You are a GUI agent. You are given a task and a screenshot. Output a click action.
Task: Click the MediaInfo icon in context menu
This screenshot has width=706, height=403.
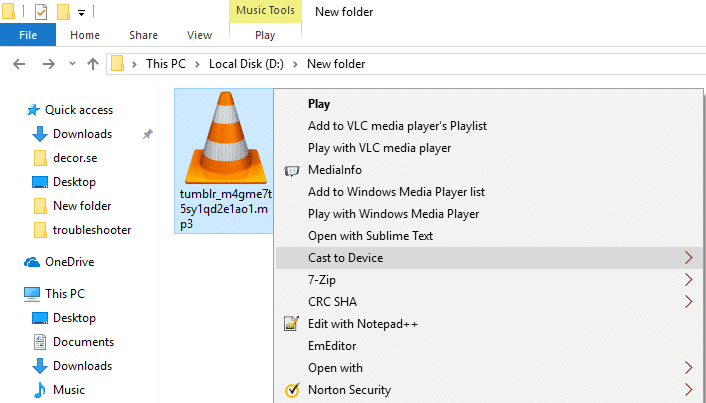[x=292, y=170]
